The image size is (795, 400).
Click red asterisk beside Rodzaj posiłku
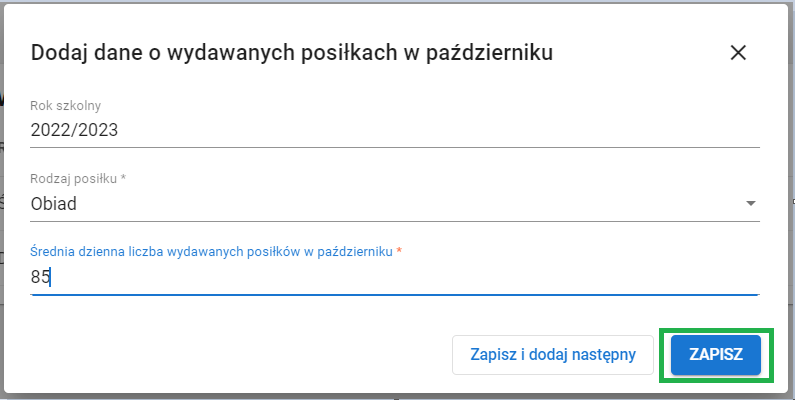pyautogui.click(x=124, y=178)
